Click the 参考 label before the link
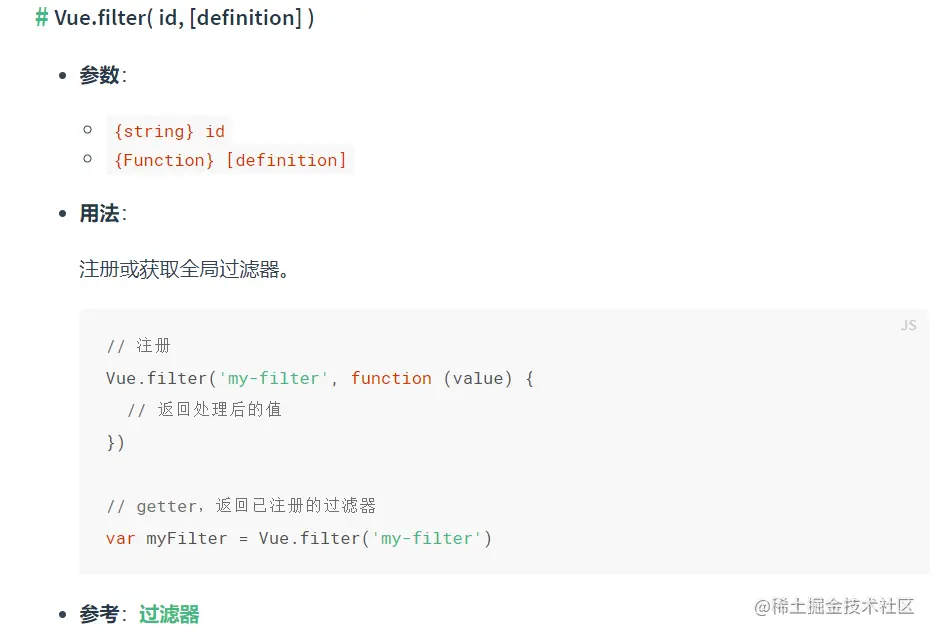The image size is (934, 636). 99,614
